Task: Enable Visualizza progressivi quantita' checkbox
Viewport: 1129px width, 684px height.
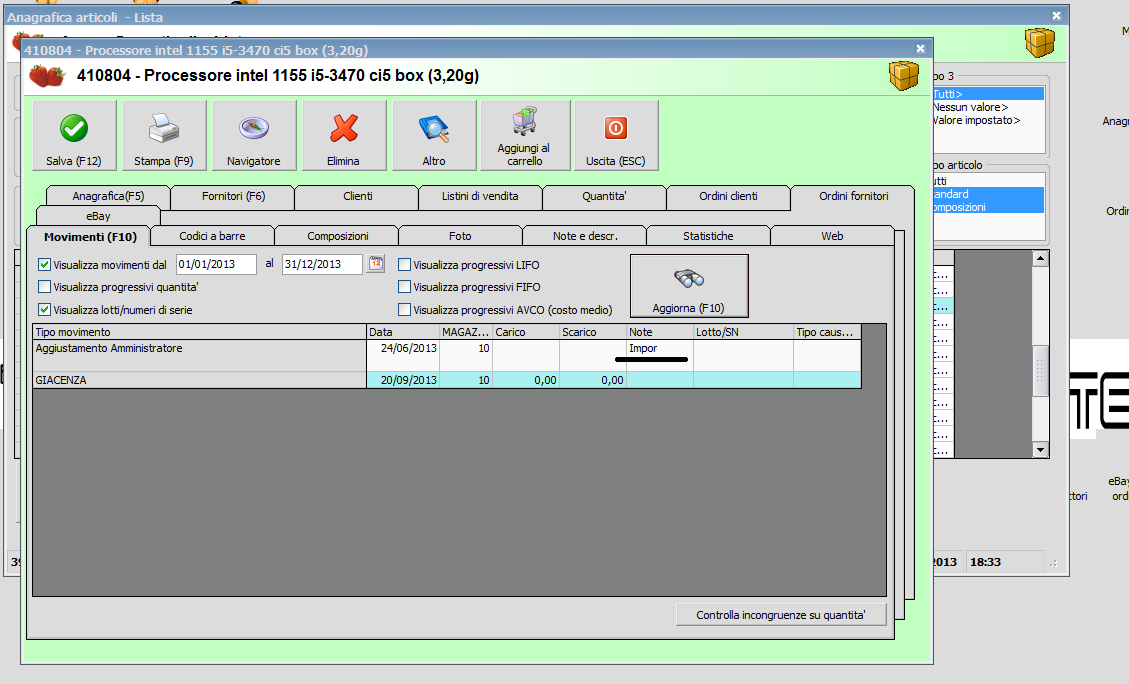Action: (x=45, y=287)
